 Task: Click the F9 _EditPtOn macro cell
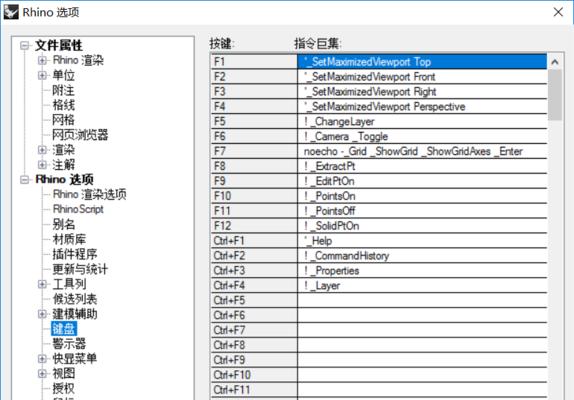(422, 181)
